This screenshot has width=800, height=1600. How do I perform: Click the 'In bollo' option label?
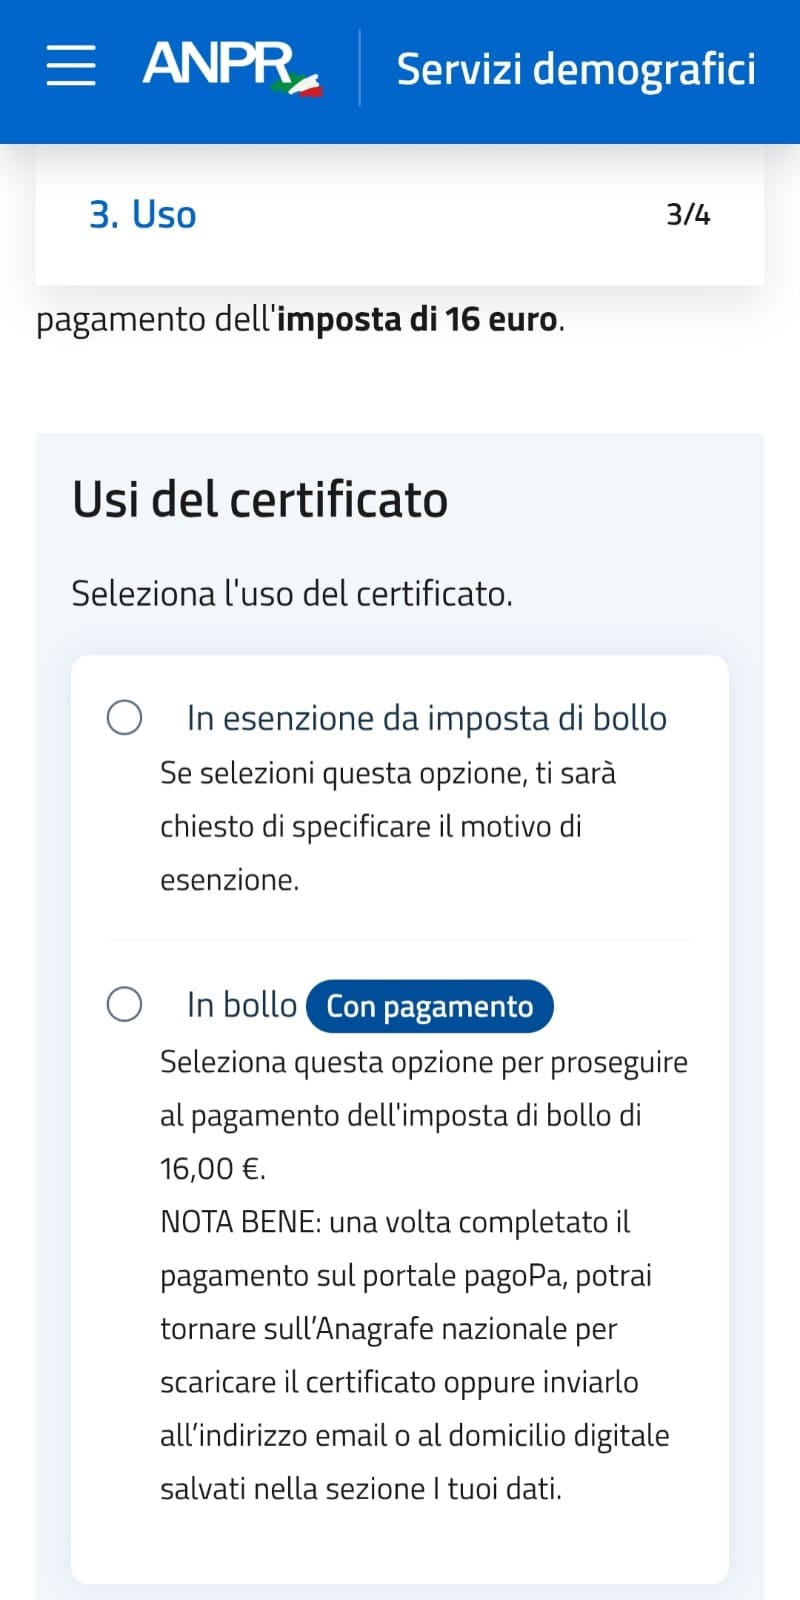click(240, 1004)
